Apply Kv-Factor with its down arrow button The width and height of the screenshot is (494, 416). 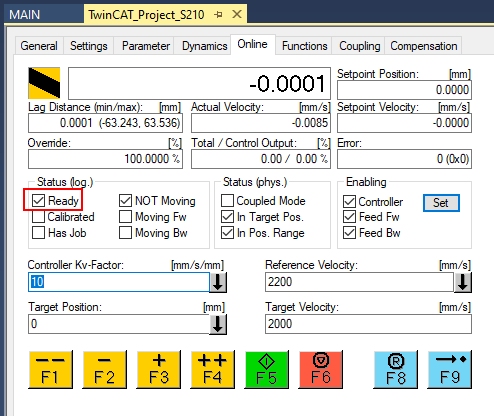218,282
